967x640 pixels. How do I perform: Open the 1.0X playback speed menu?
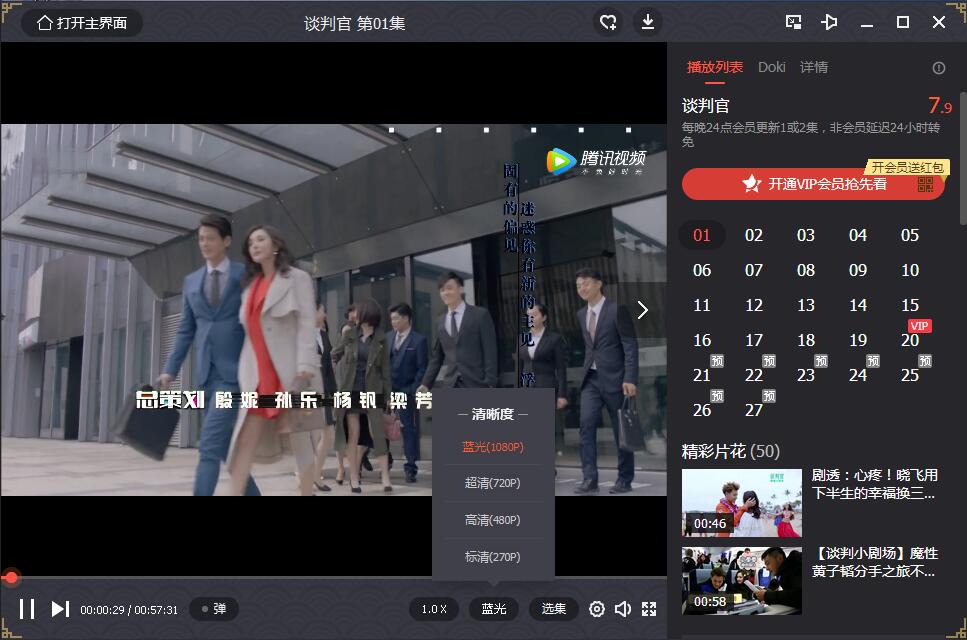pyautogui.click(x=434, y=609)
